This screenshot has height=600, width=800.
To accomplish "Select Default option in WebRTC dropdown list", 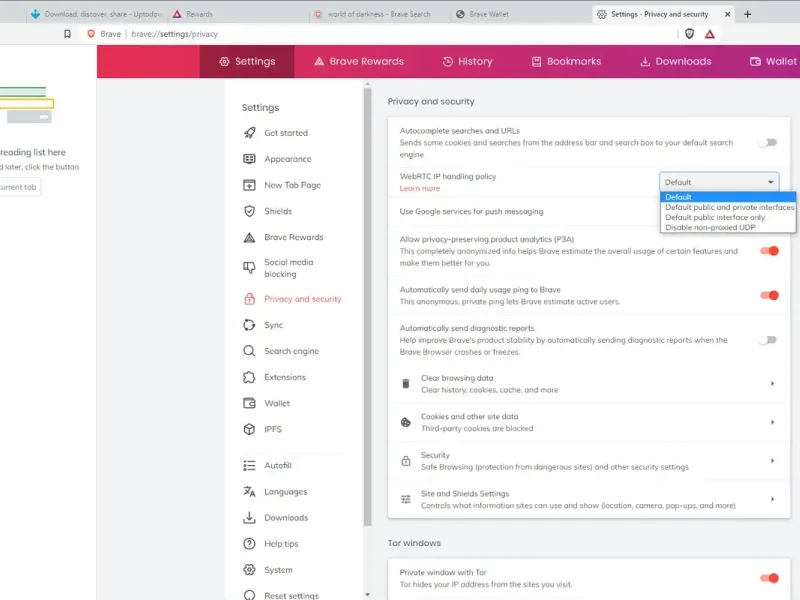I will [728, 197].
